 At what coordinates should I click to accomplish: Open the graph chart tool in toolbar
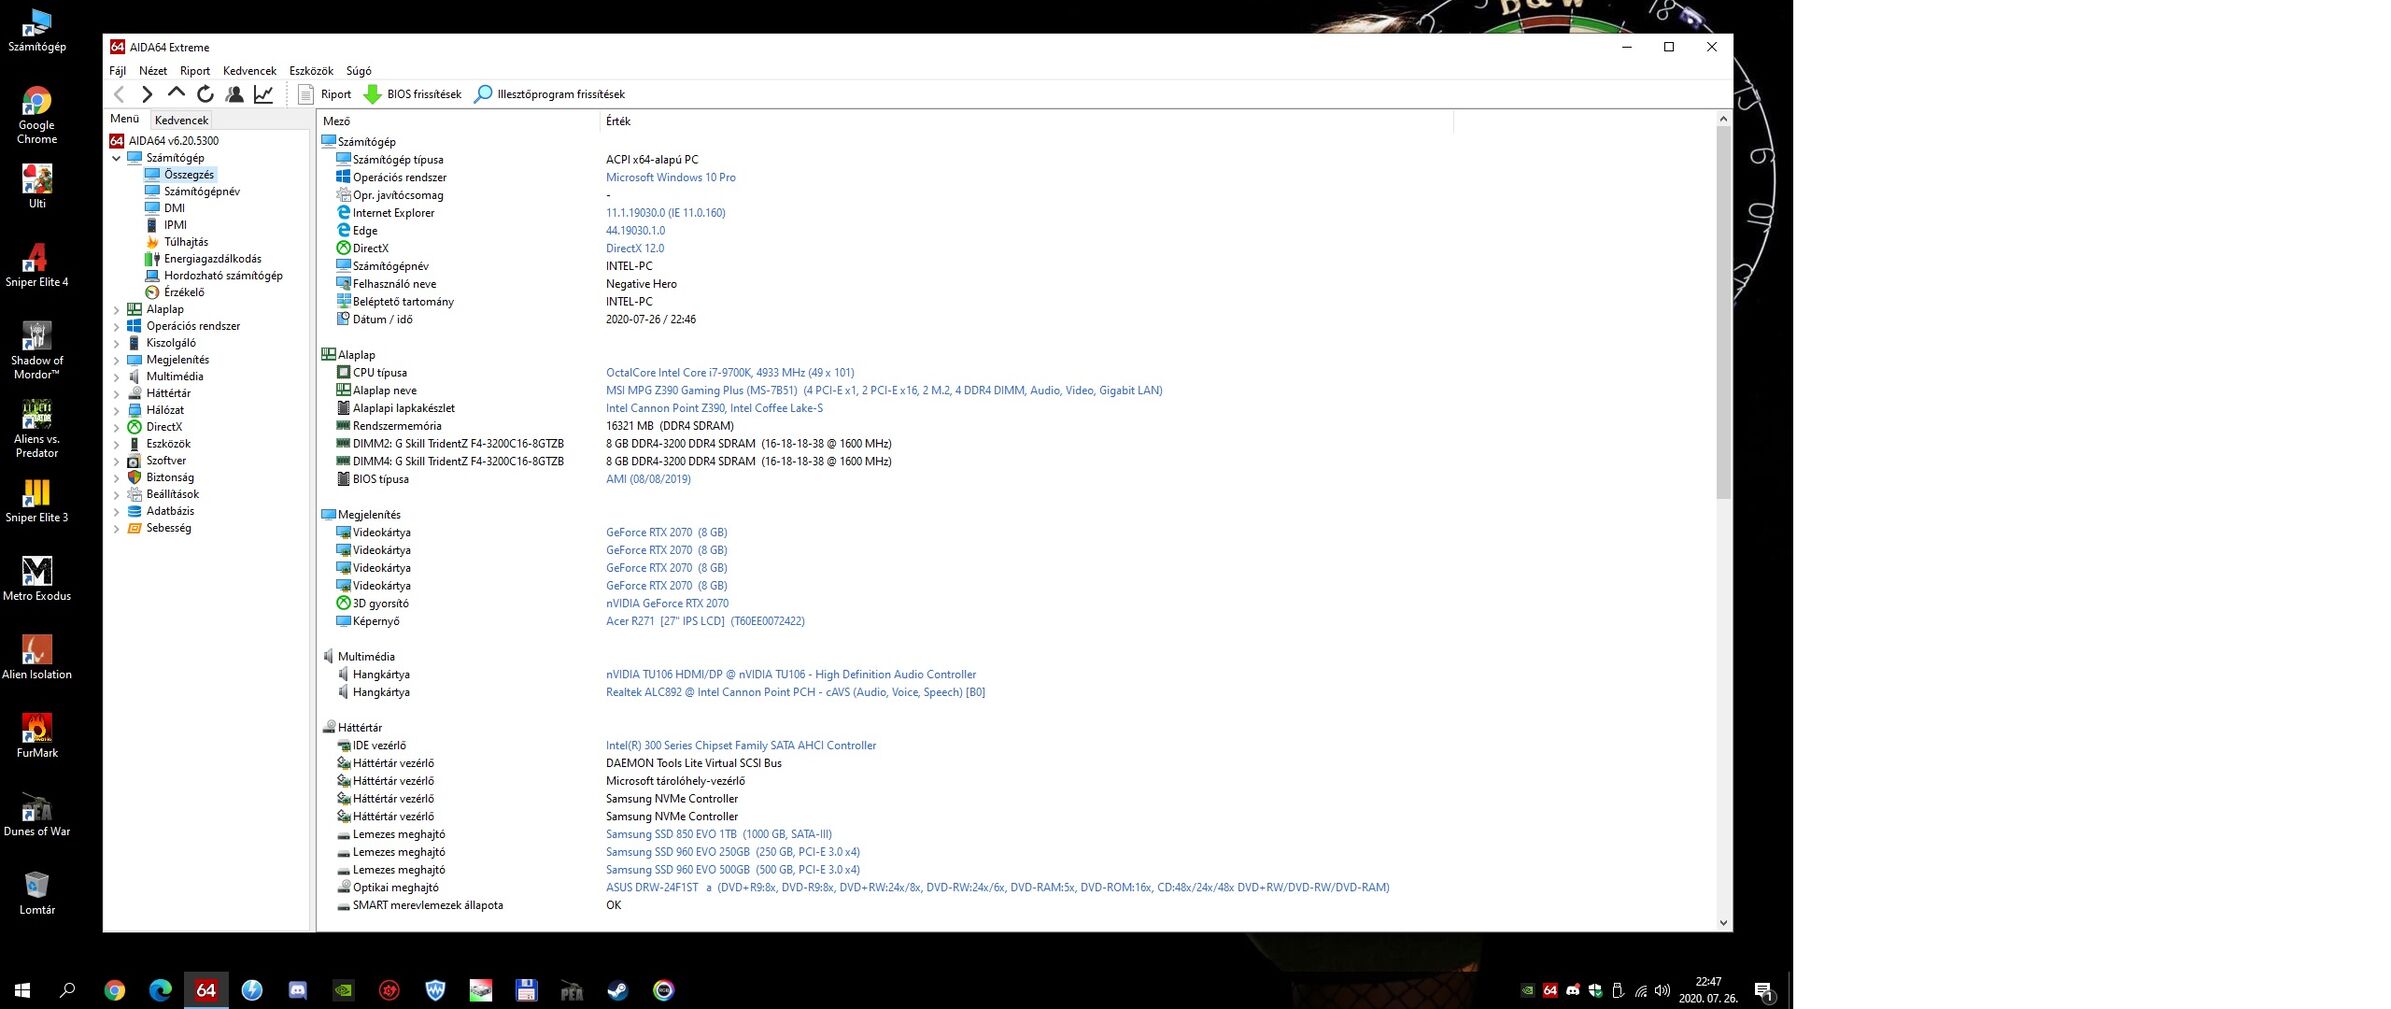263,94
